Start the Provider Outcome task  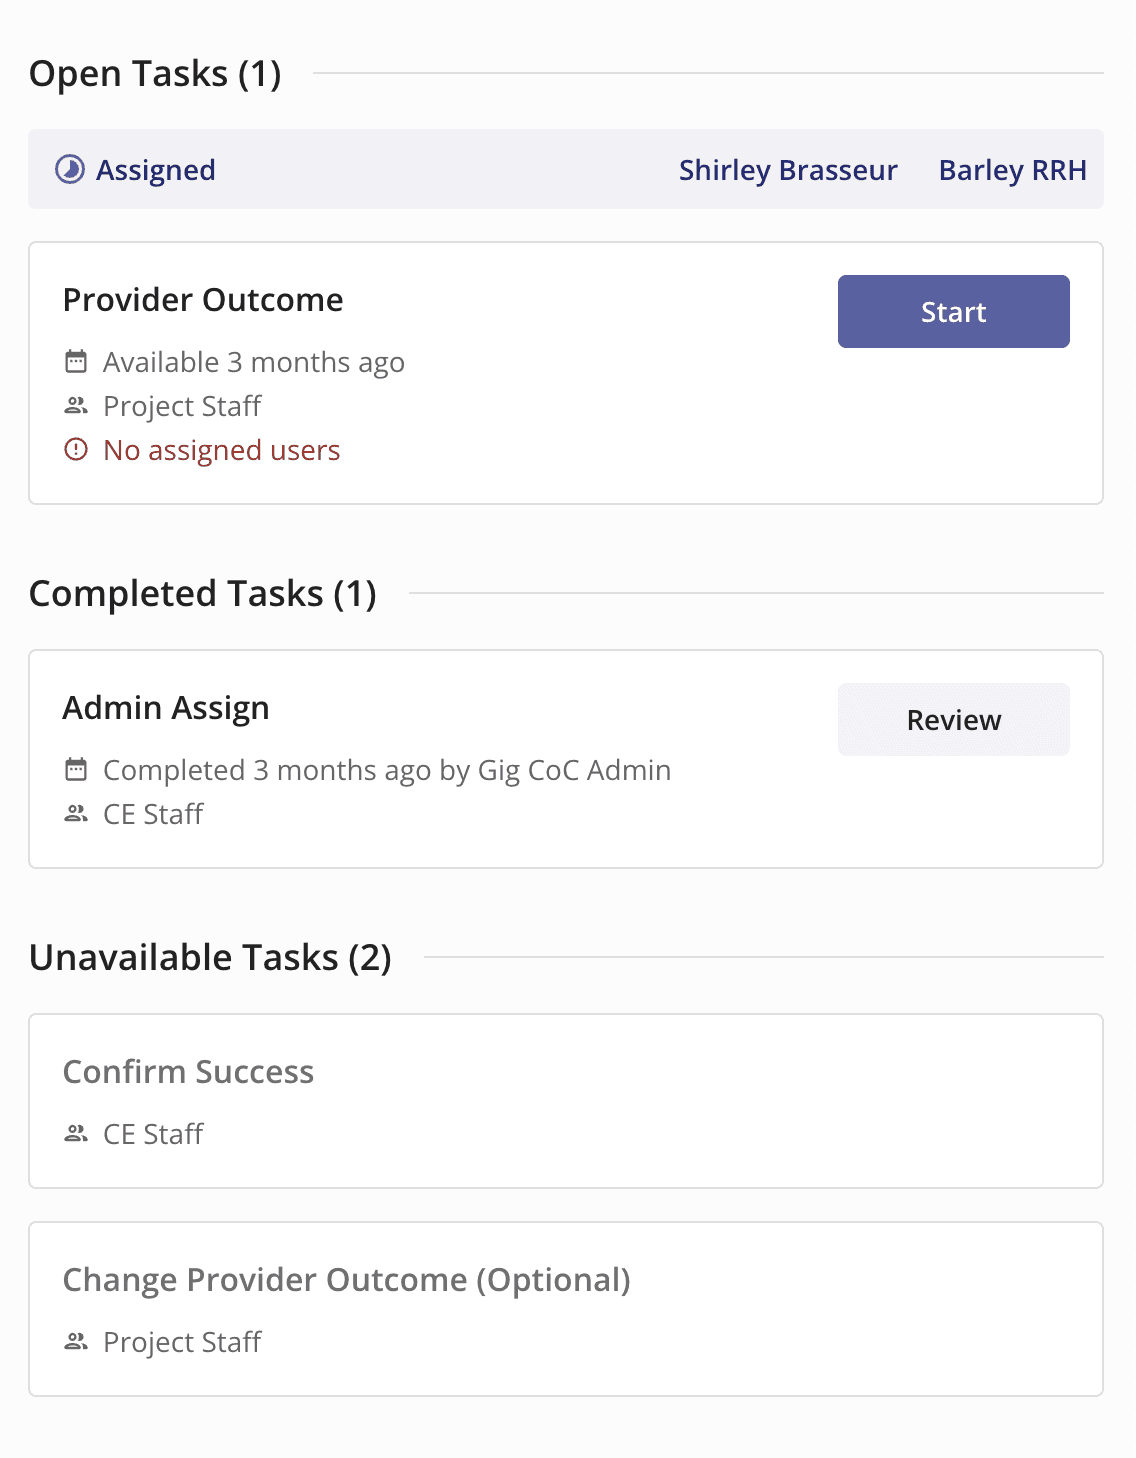952,311
